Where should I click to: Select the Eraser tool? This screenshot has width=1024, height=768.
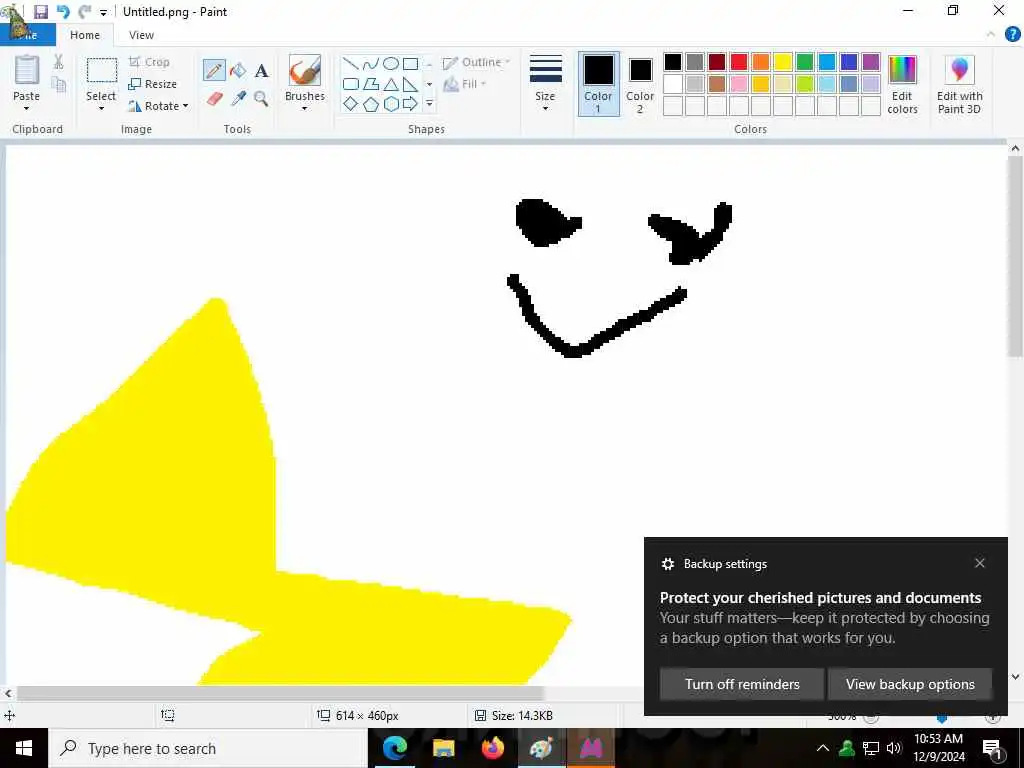coord(215,99)
